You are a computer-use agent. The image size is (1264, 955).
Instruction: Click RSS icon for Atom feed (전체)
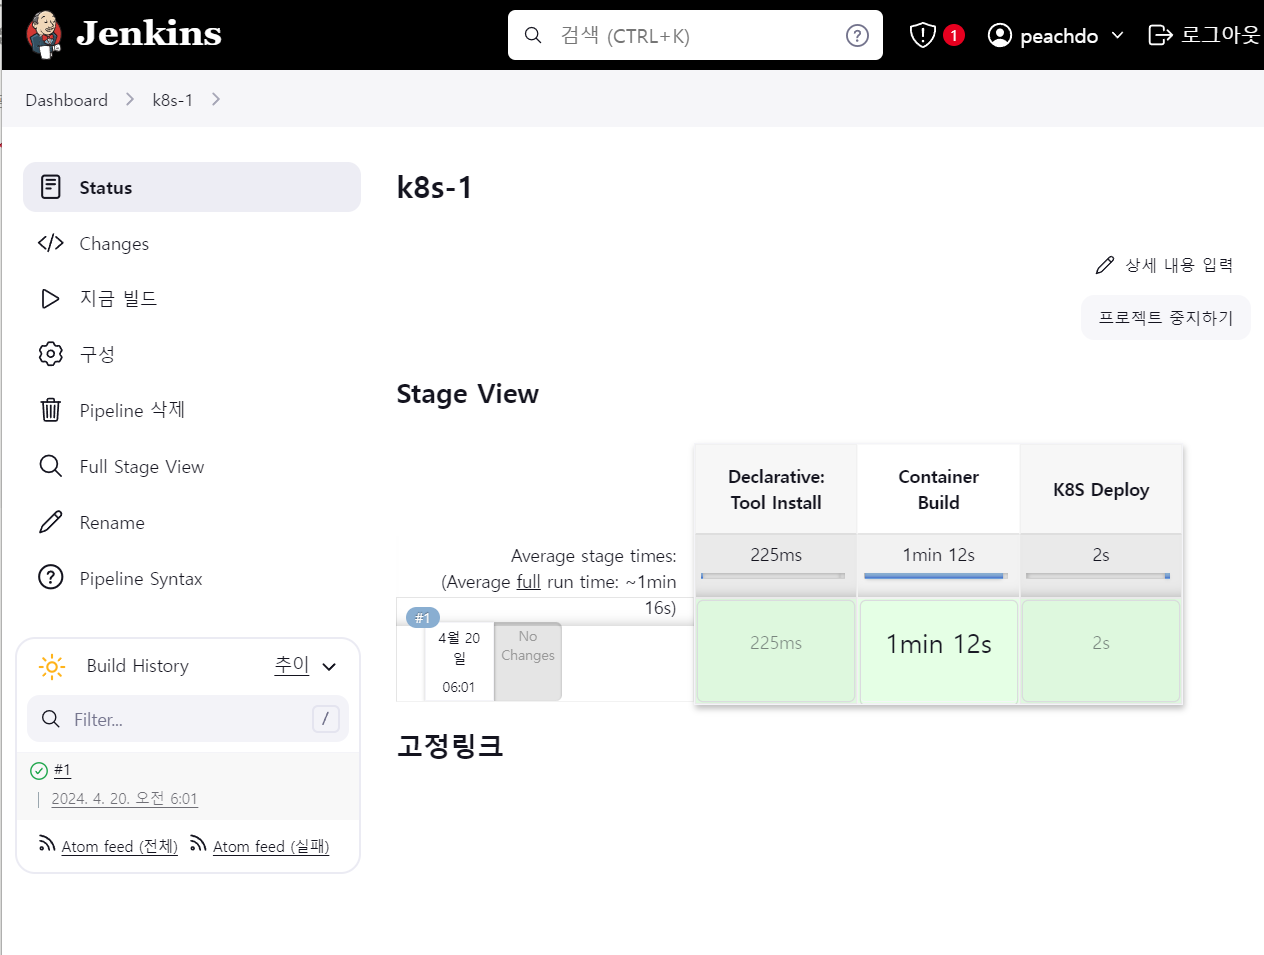click(47, 844)
